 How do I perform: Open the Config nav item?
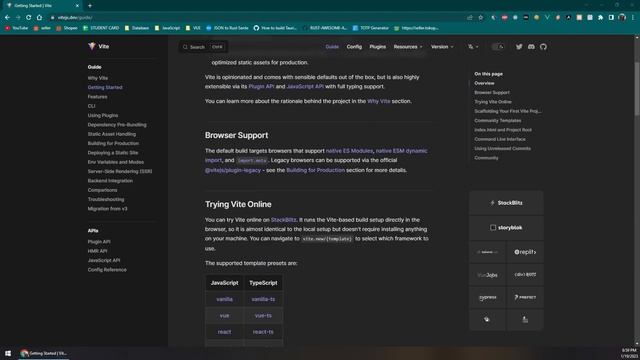tap(354, 47)
